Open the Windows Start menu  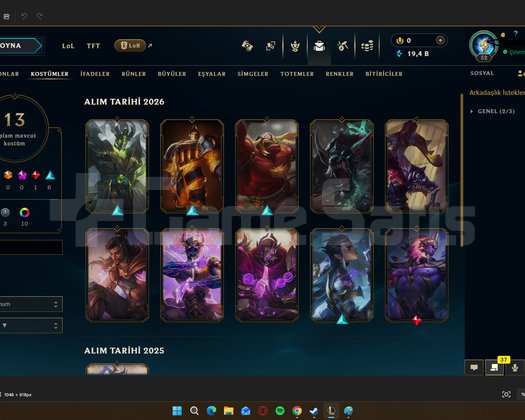pos(177,410)
